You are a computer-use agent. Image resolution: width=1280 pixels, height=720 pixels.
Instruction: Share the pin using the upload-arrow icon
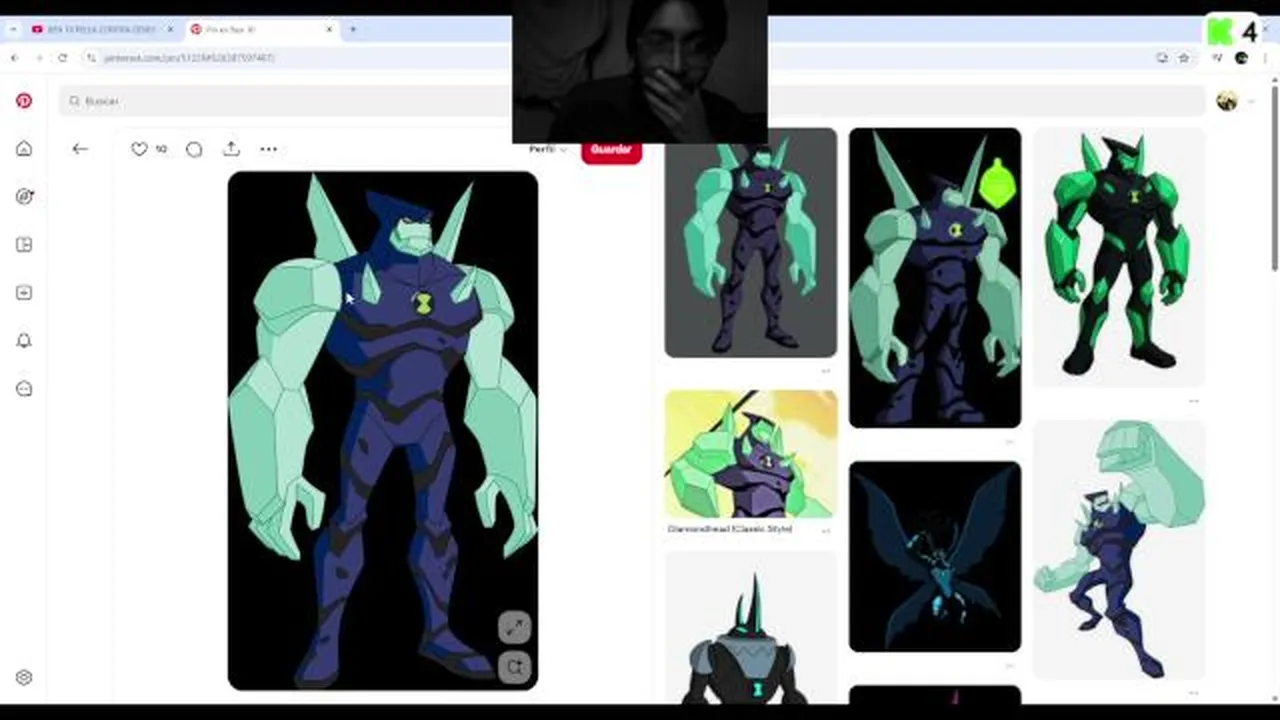pyautogui.click(x=231, y=148)
